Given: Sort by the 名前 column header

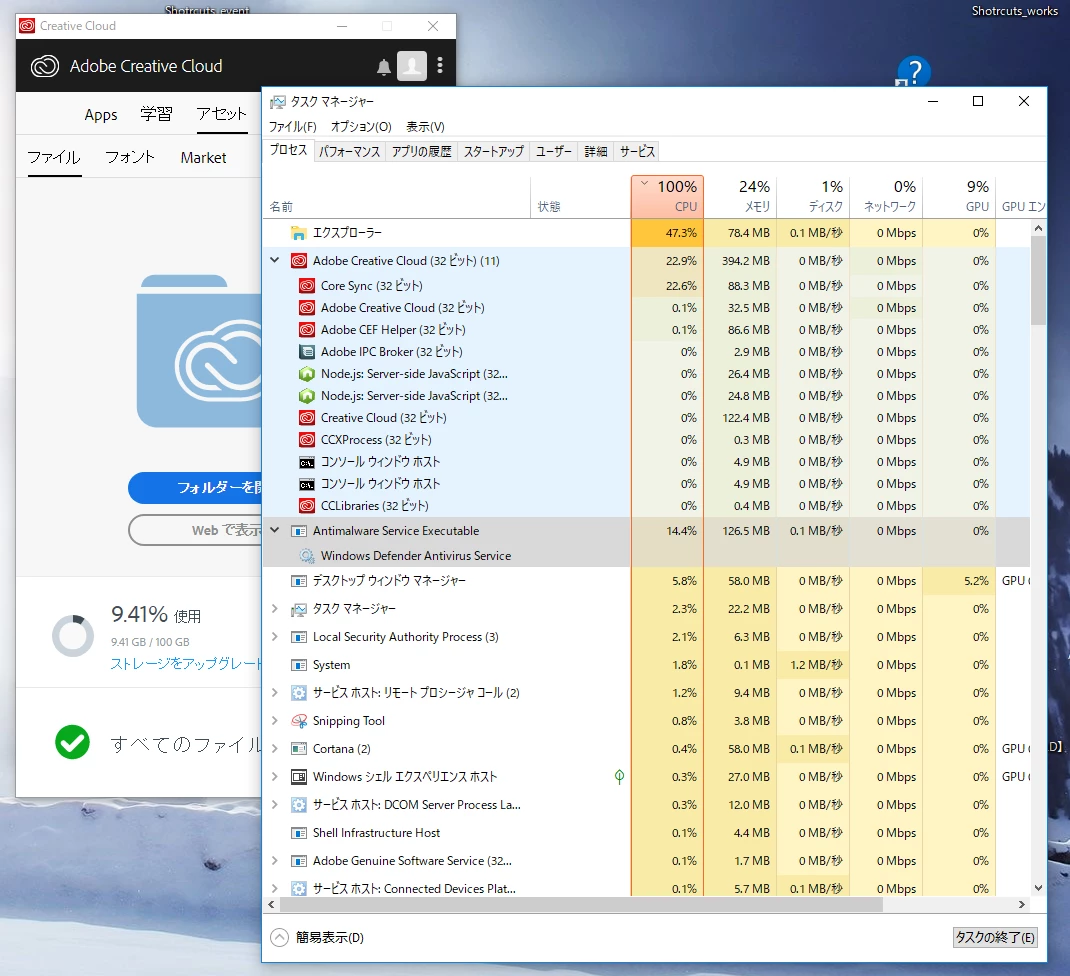Looking at the screenshot, I should tap(397, 198).
